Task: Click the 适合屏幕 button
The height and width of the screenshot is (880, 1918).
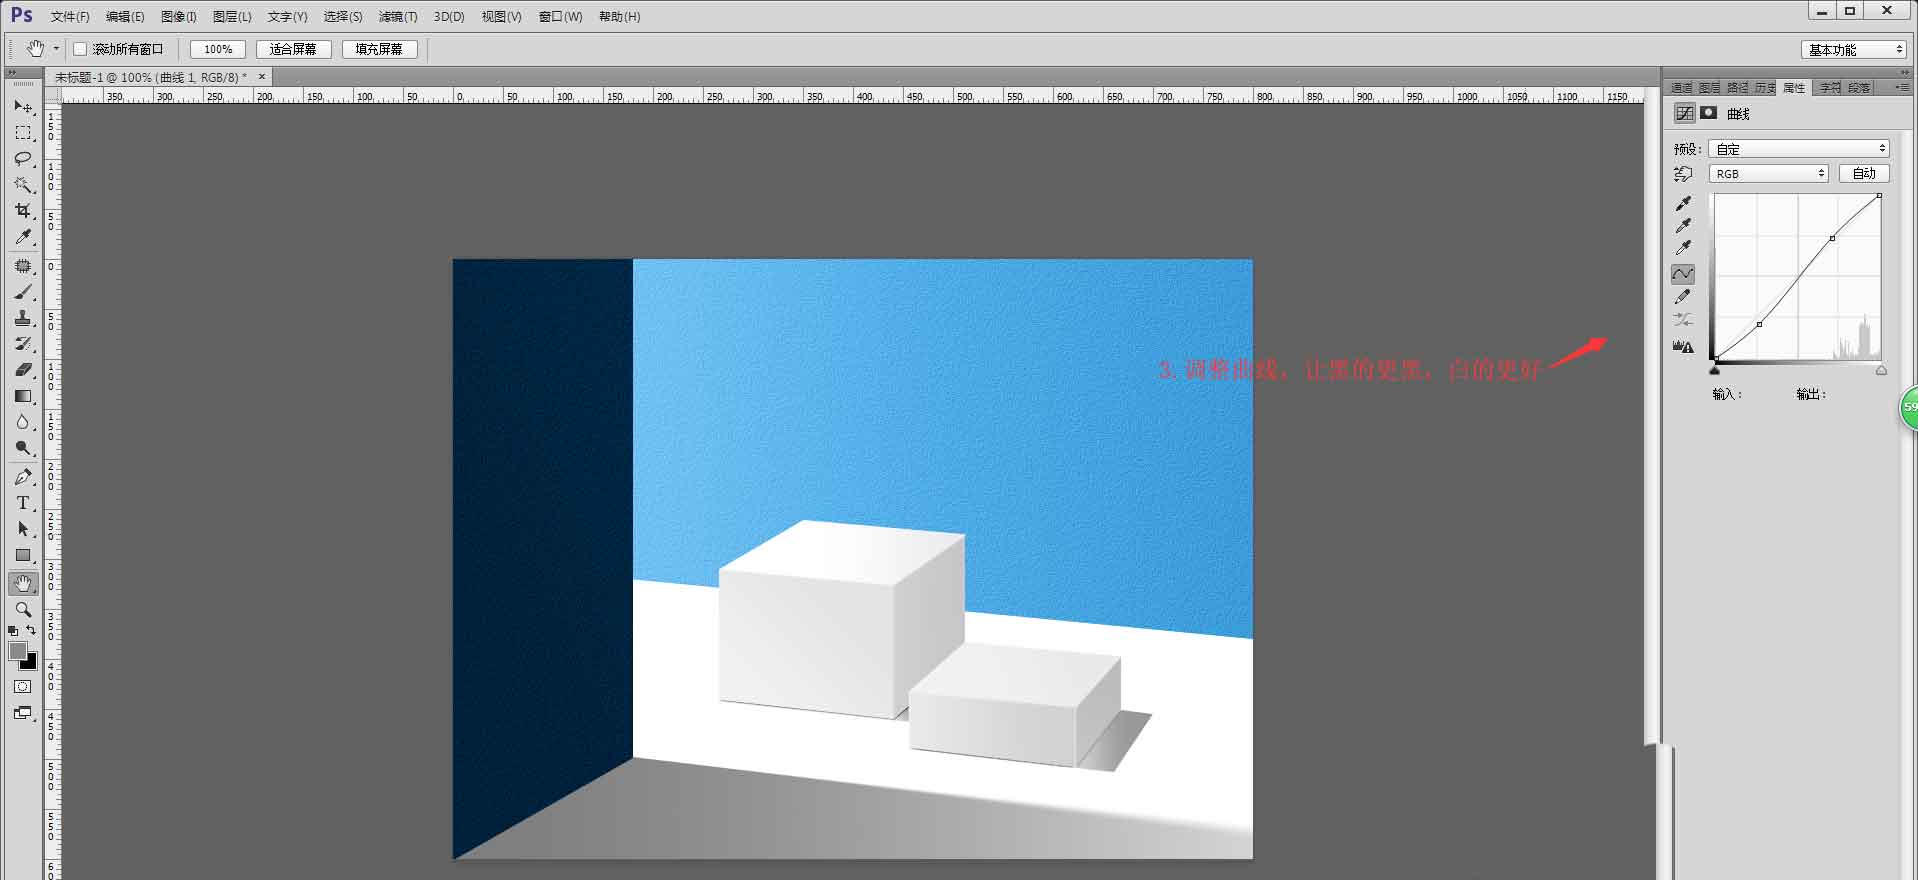Action: 293,49
